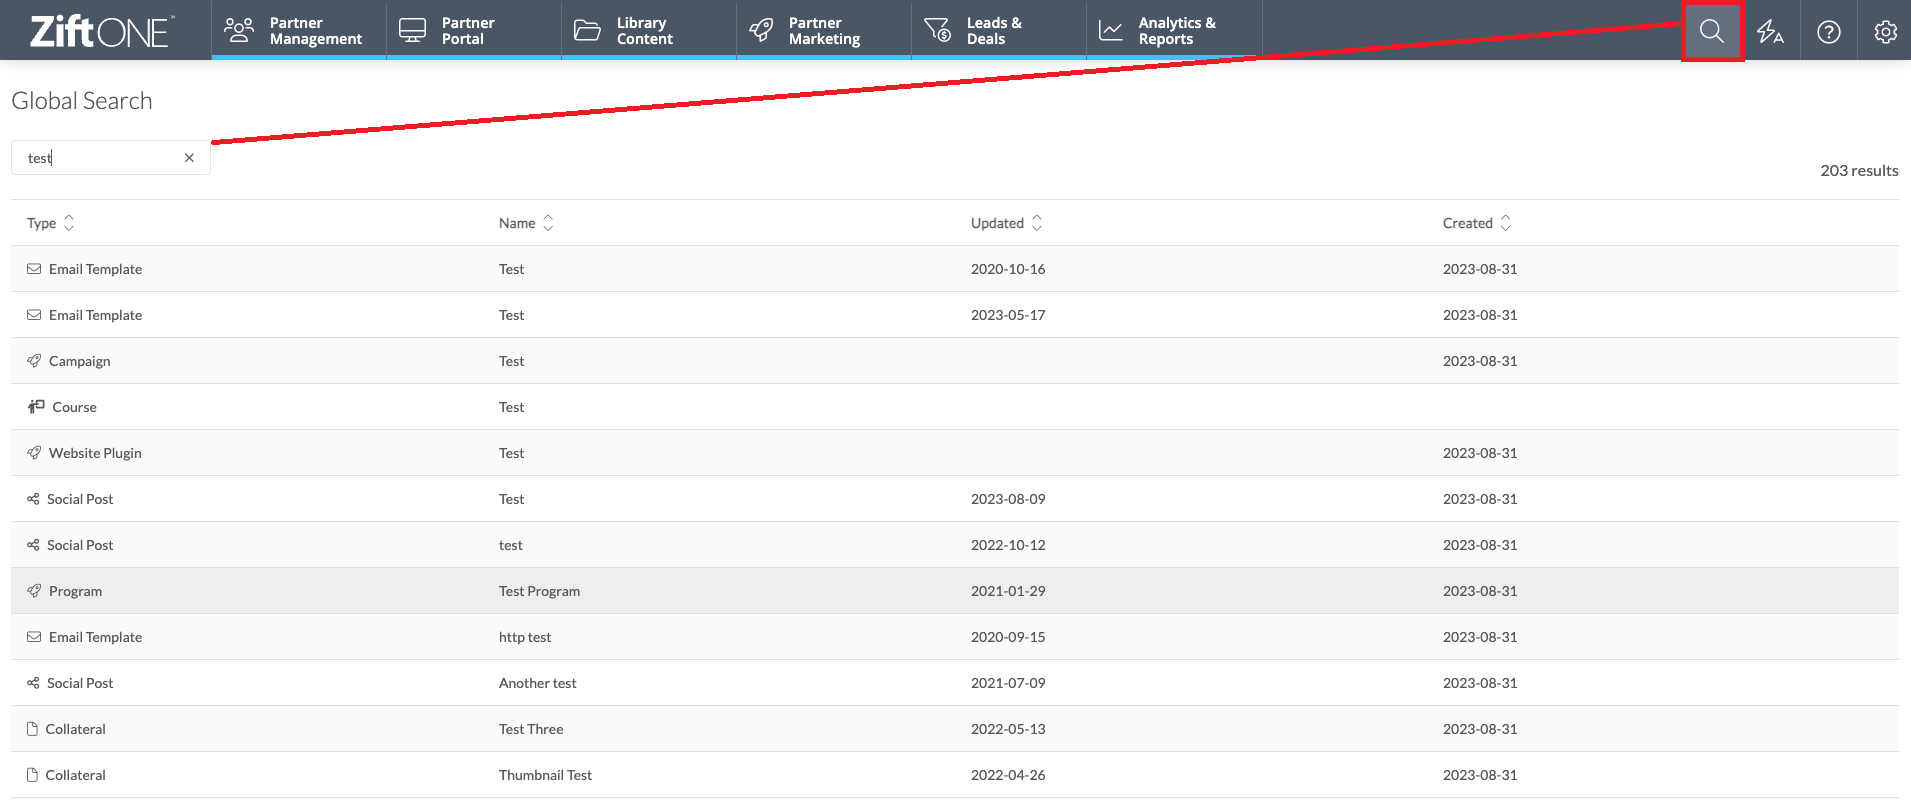Click envelope icon in the http test row

pyautogui.click(x=34, y=637)
